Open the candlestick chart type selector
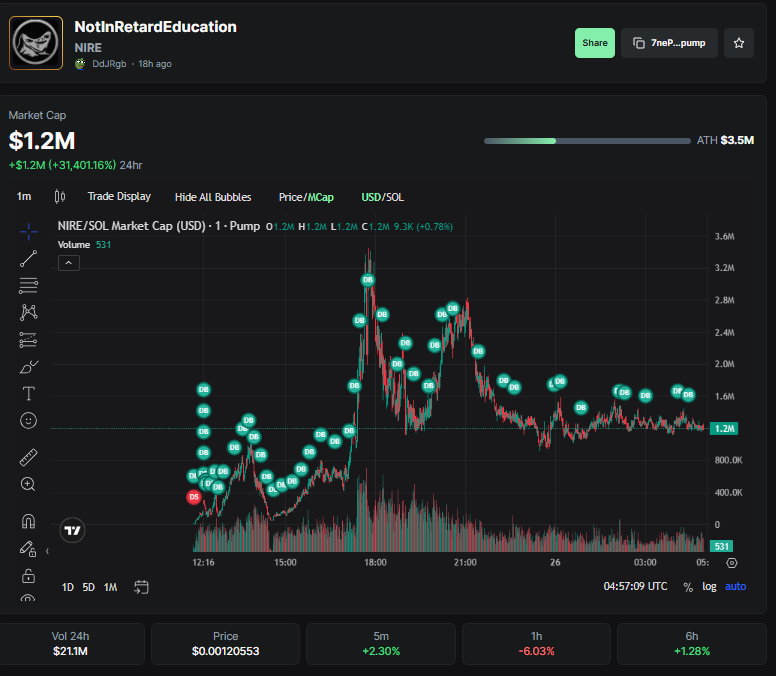This screenshot has height=676, width=776. coord(59,196)
